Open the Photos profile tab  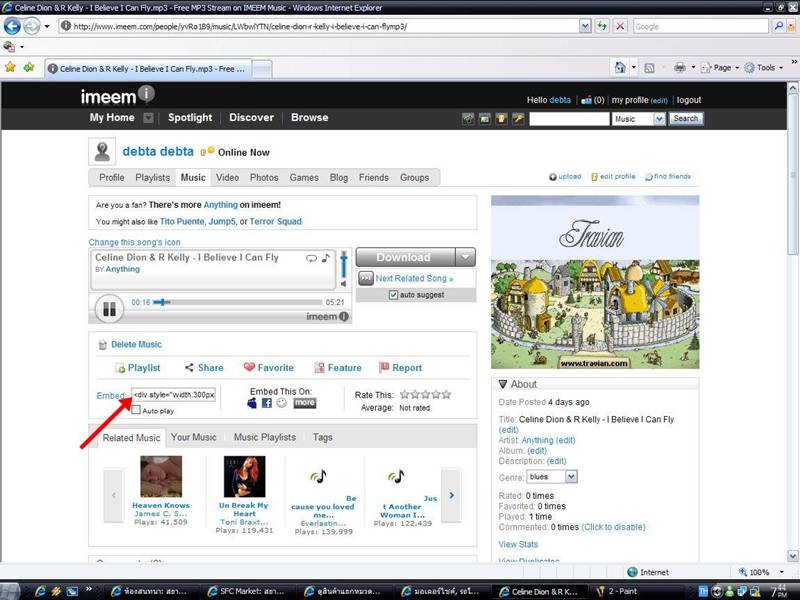click(264, 178)
